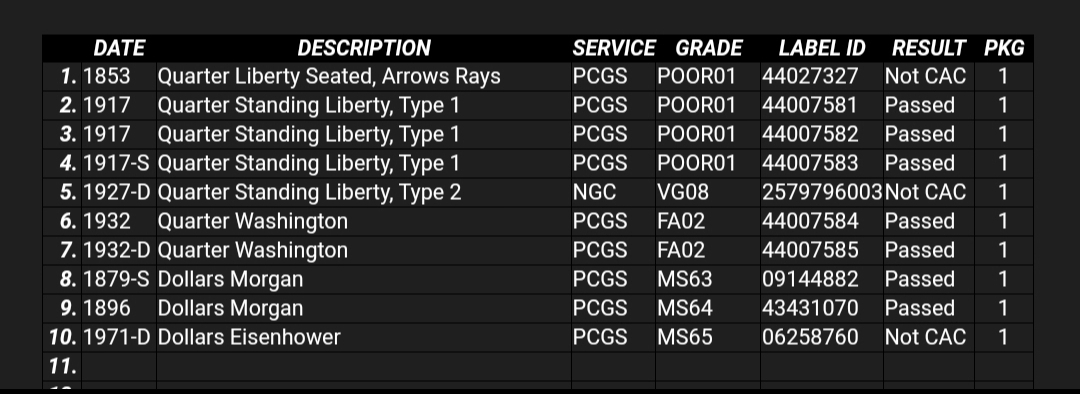The width and height of the screenshot is (1080, 394).
Task: Click row number 11
Action: pos(62,366)
